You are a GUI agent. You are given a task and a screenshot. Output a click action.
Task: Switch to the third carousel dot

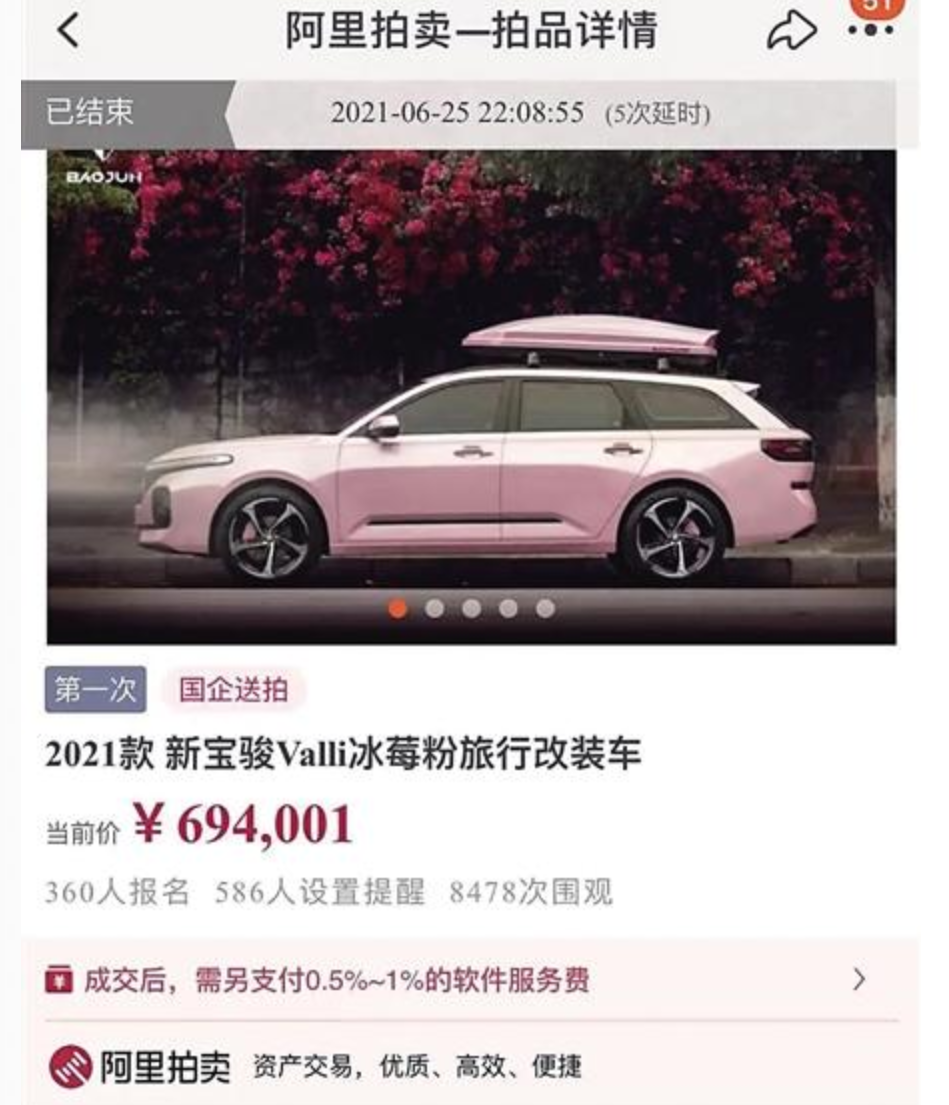471,608
